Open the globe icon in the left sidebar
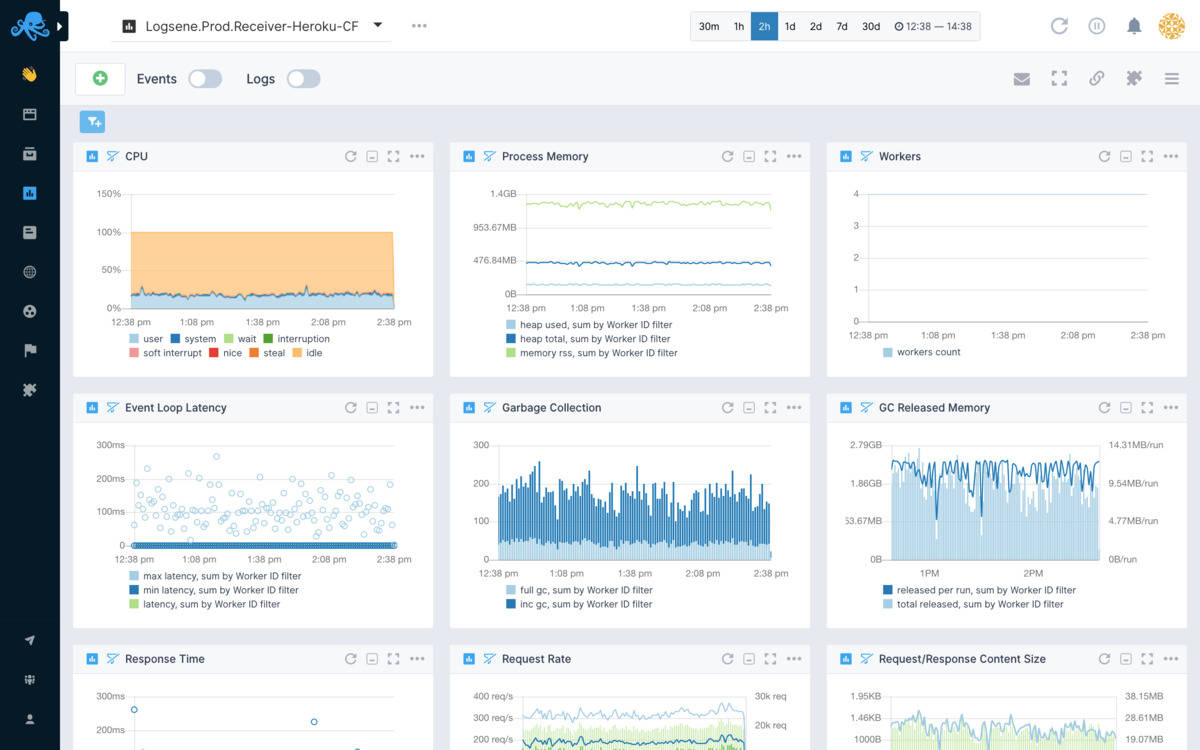 pyautogui.click(x=30, y=271)
